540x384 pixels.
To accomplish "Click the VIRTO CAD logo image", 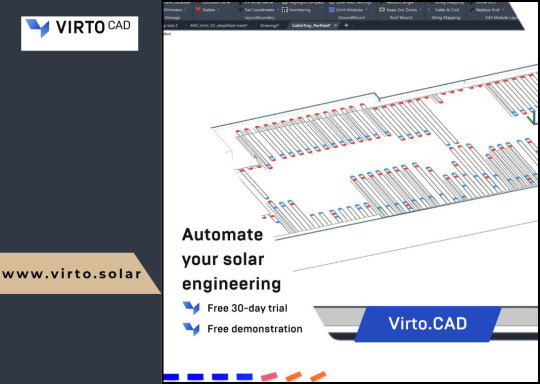I will tap(80, 33).
